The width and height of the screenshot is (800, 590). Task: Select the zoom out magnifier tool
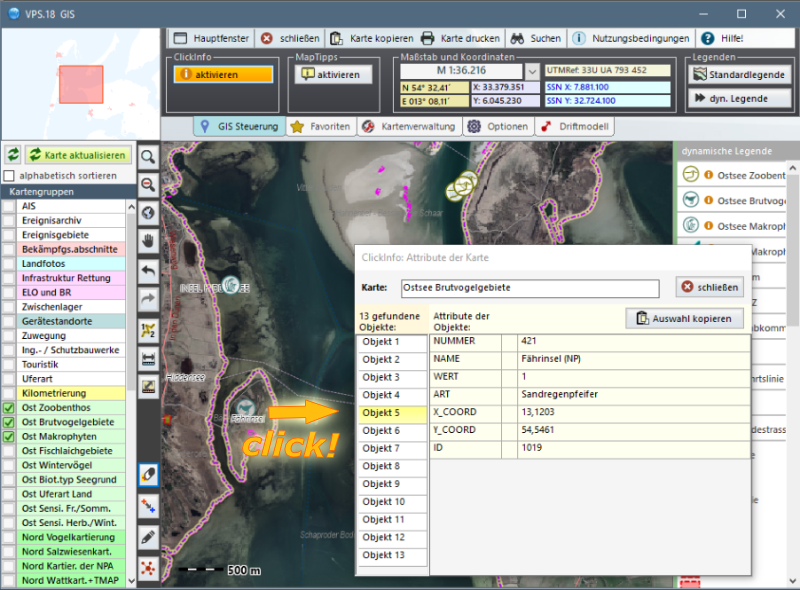[148, 185]
